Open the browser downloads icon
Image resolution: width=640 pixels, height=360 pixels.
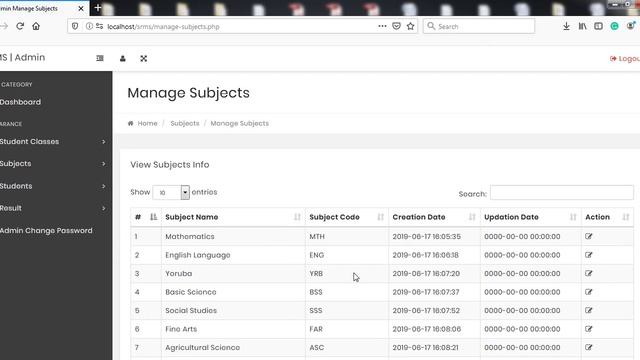pos(566,26)
